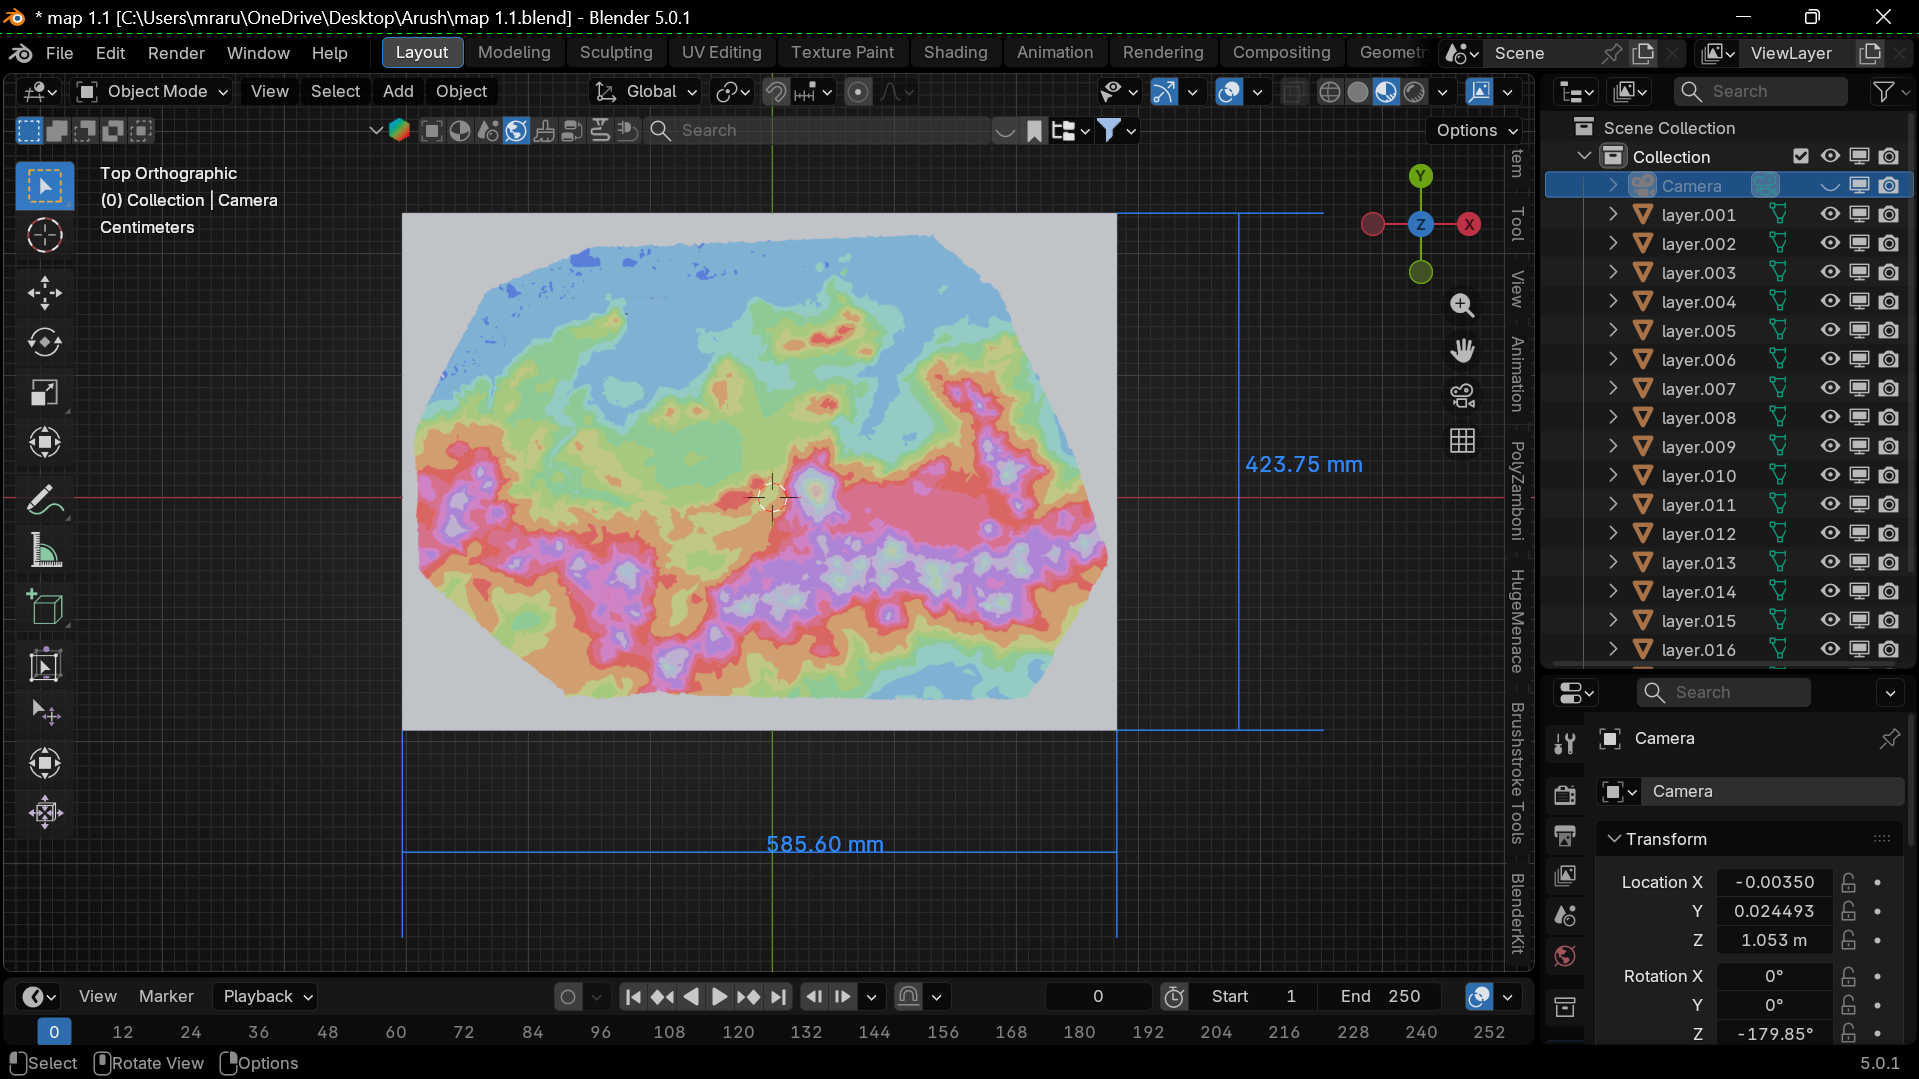Screen dimensions: 1919x1079
Task: Open the PolyZamboni sidebar tab
Action: (1517, 491)
